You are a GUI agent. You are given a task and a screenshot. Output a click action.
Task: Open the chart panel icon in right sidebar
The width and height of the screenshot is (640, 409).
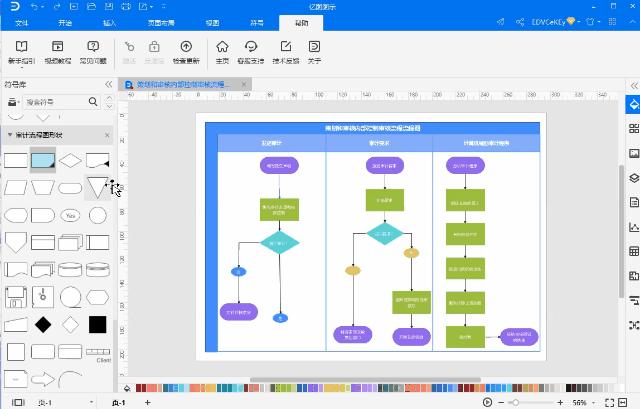(633, 227)
